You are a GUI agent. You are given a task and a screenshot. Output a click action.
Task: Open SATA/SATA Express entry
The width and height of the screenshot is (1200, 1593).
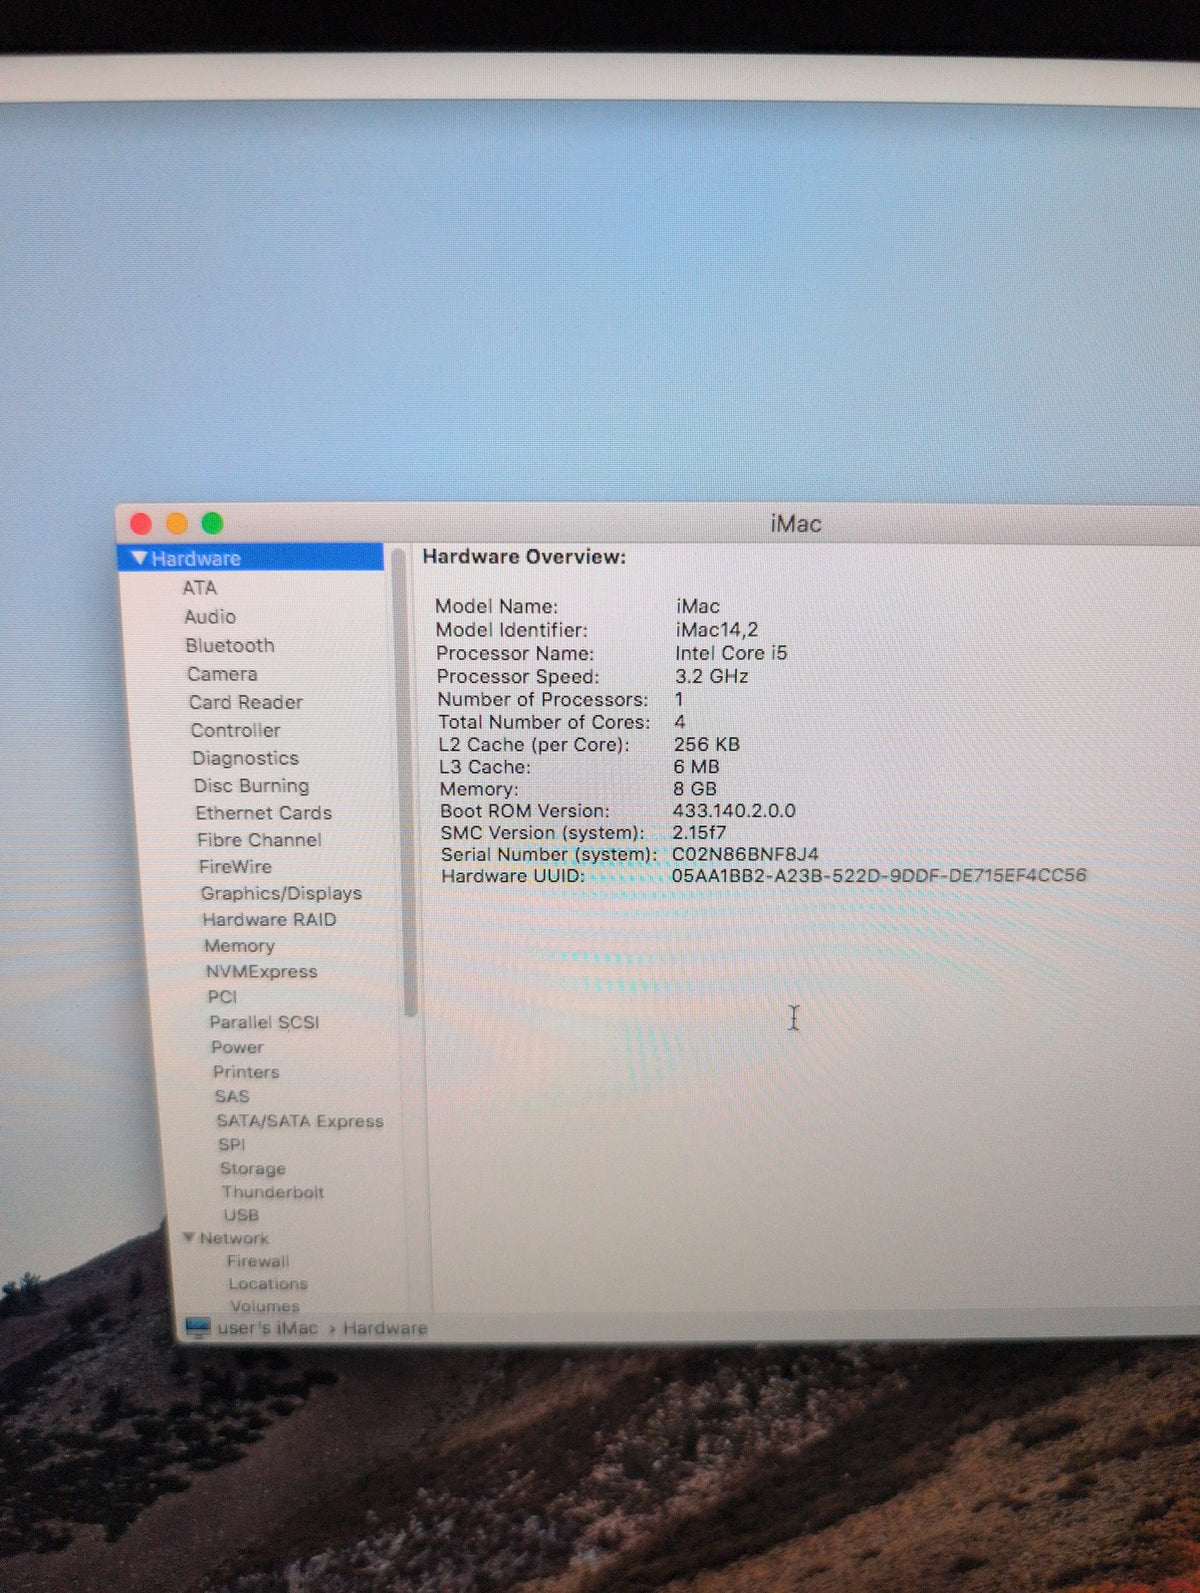[300, 1121]
